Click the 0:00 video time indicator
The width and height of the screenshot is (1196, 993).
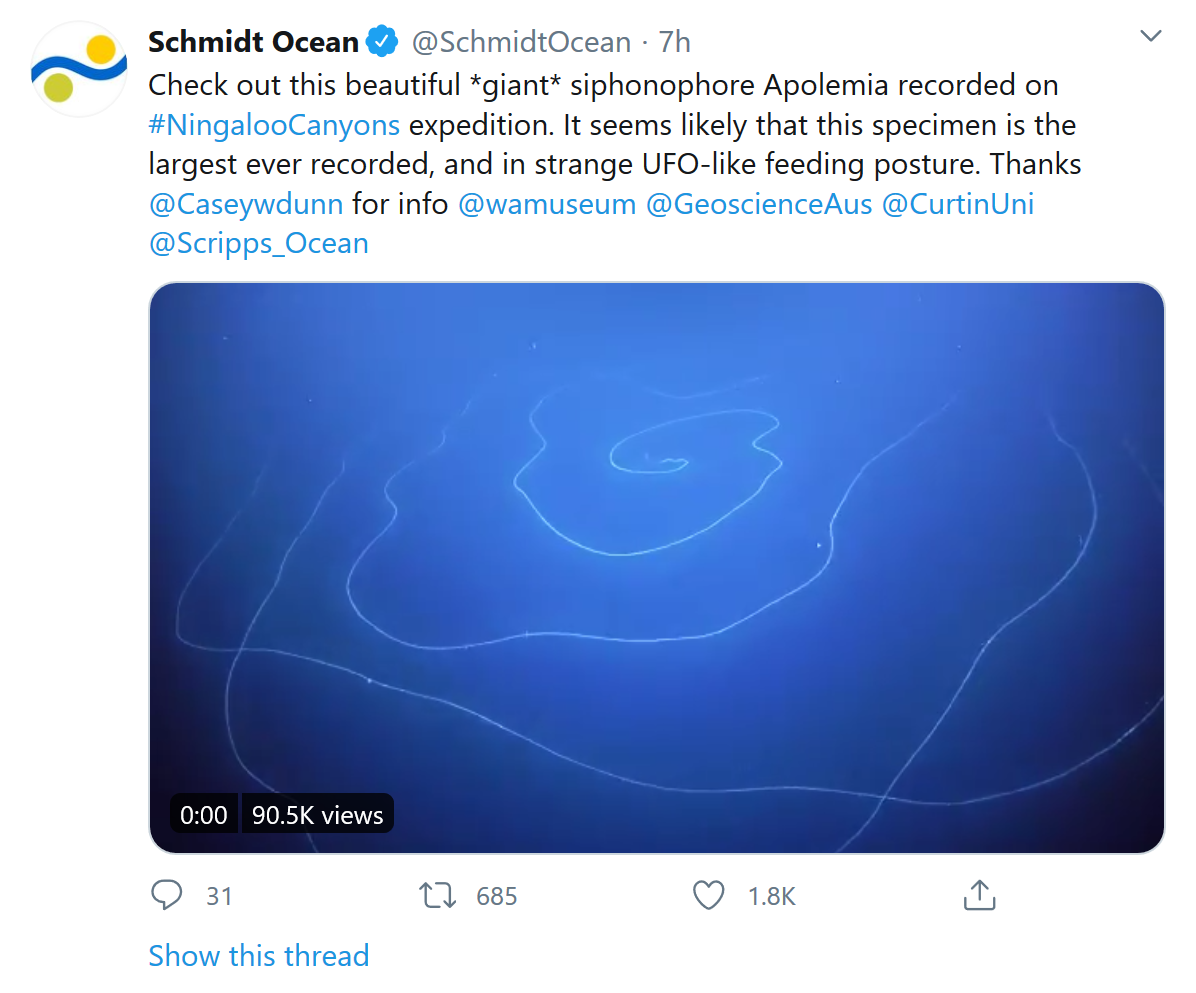204,814
